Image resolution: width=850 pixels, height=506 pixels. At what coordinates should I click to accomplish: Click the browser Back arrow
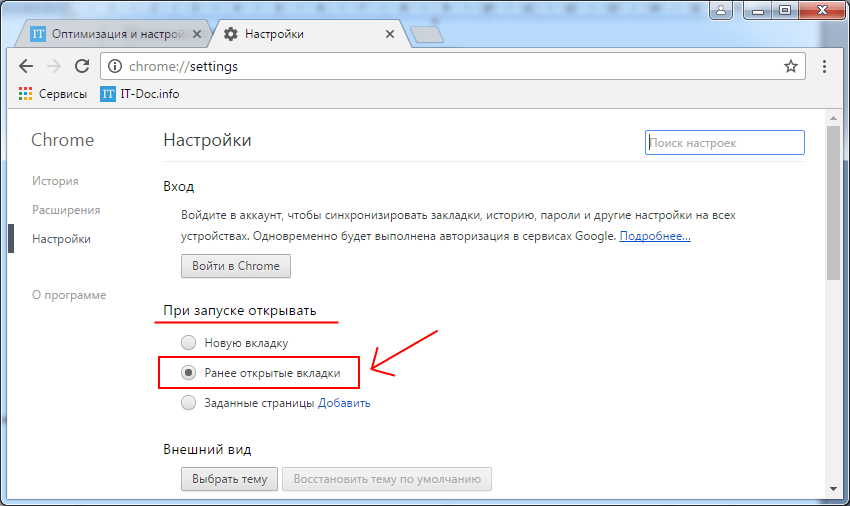point(26,67)
